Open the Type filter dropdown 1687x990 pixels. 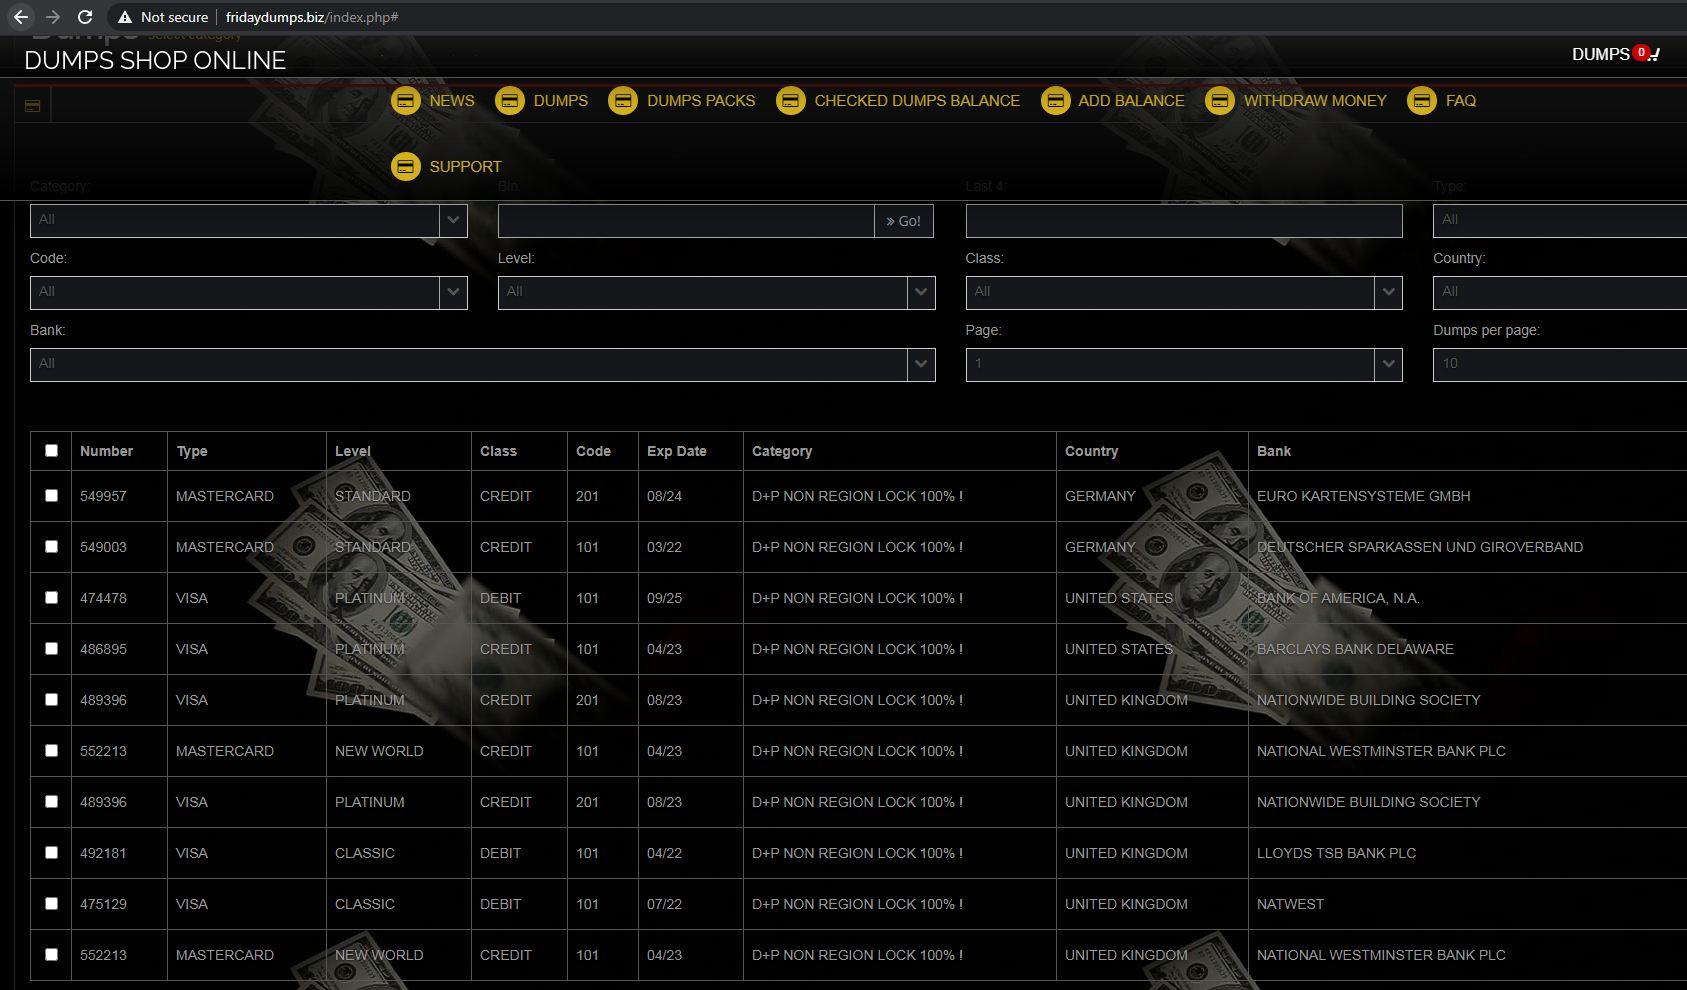point(1560,221)
